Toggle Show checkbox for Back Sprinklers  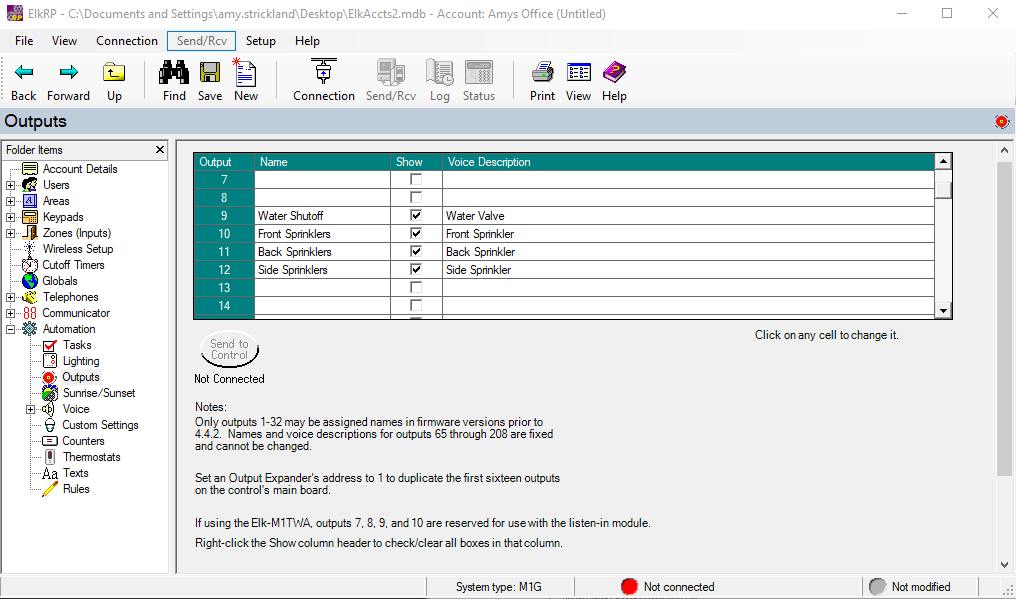pyautogui.click(x=416, y=252)
